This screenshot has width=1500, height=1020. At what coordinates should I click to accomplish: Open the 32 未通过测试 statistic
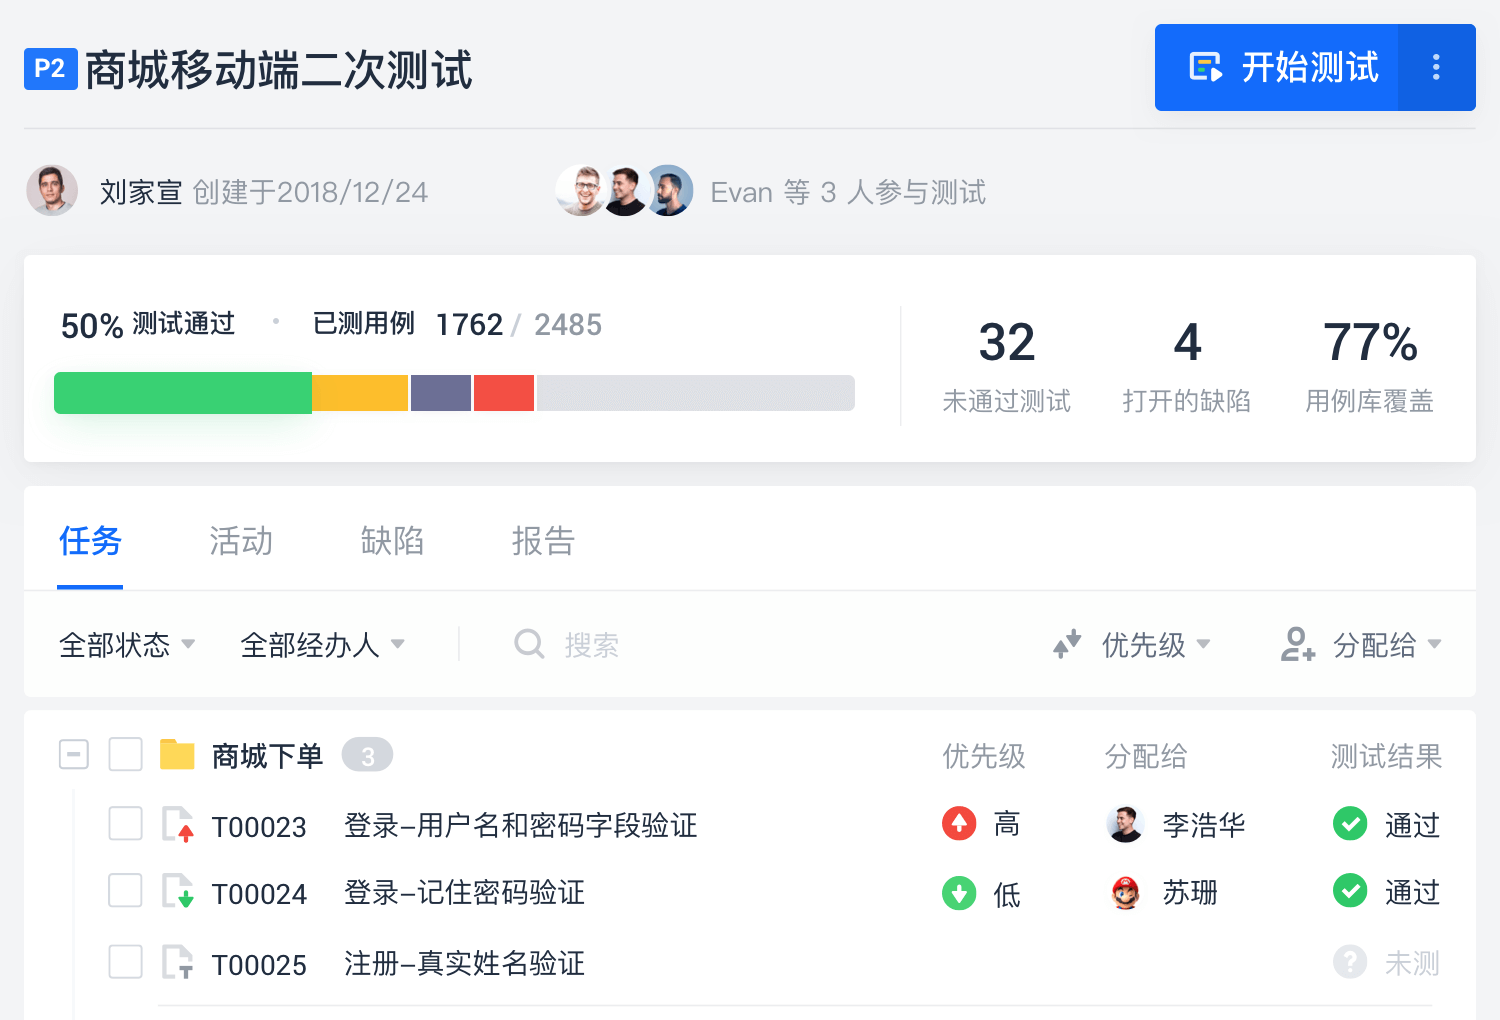[1007, 366]
